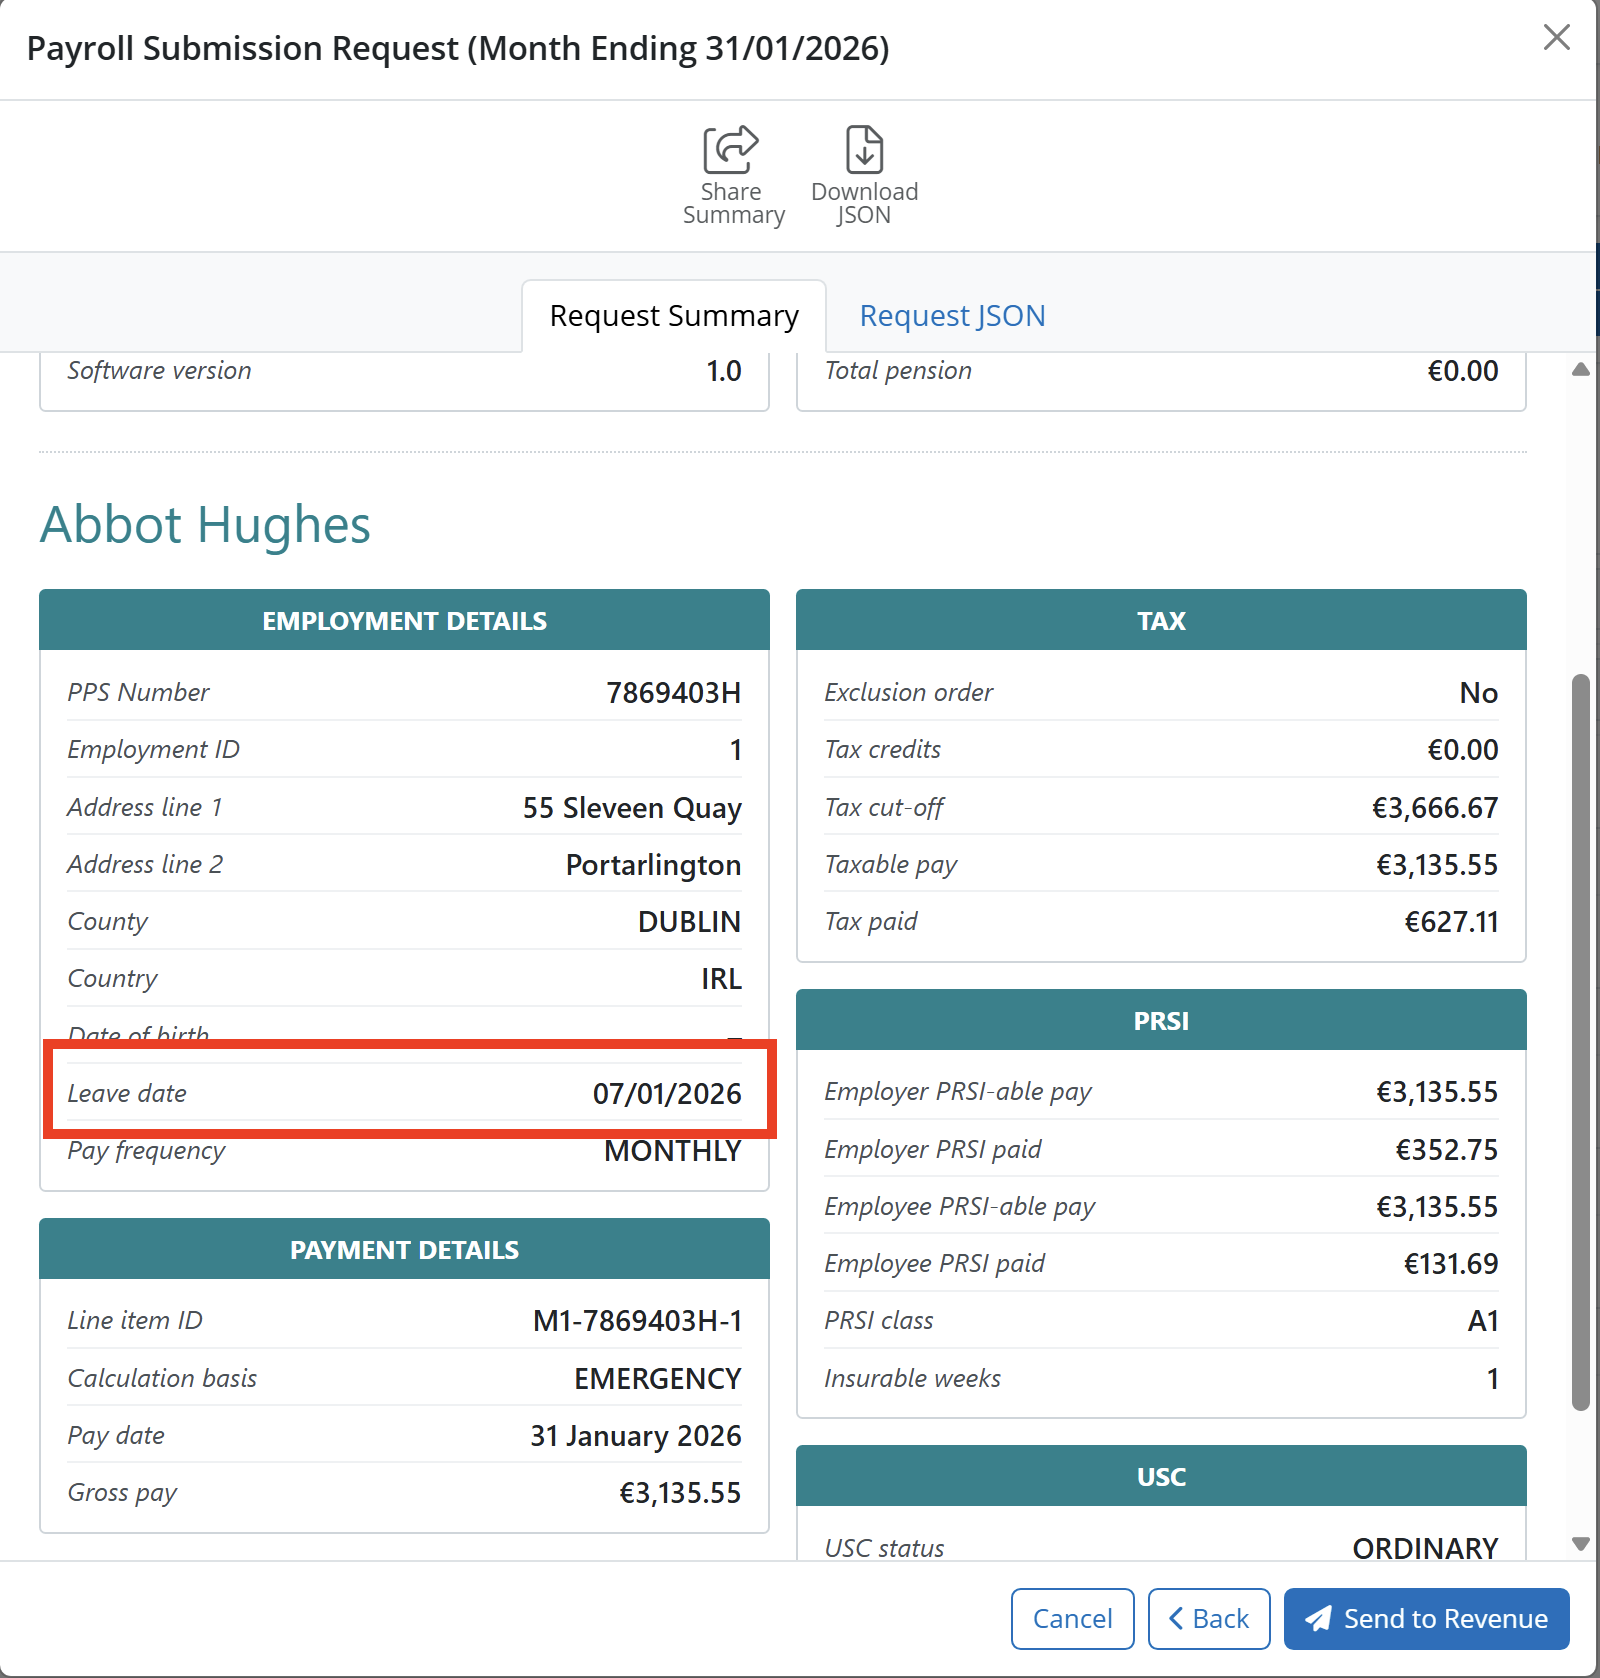Click the Leave date value 07/01/2026
Screen dimensions: 1600x1678
(x=667, y=1093)
